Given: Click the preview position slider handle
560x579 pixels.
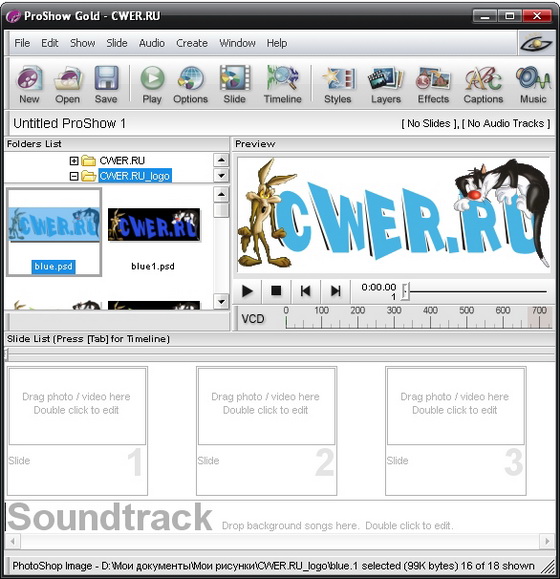Looking at the screenshot, I should 405,291.
